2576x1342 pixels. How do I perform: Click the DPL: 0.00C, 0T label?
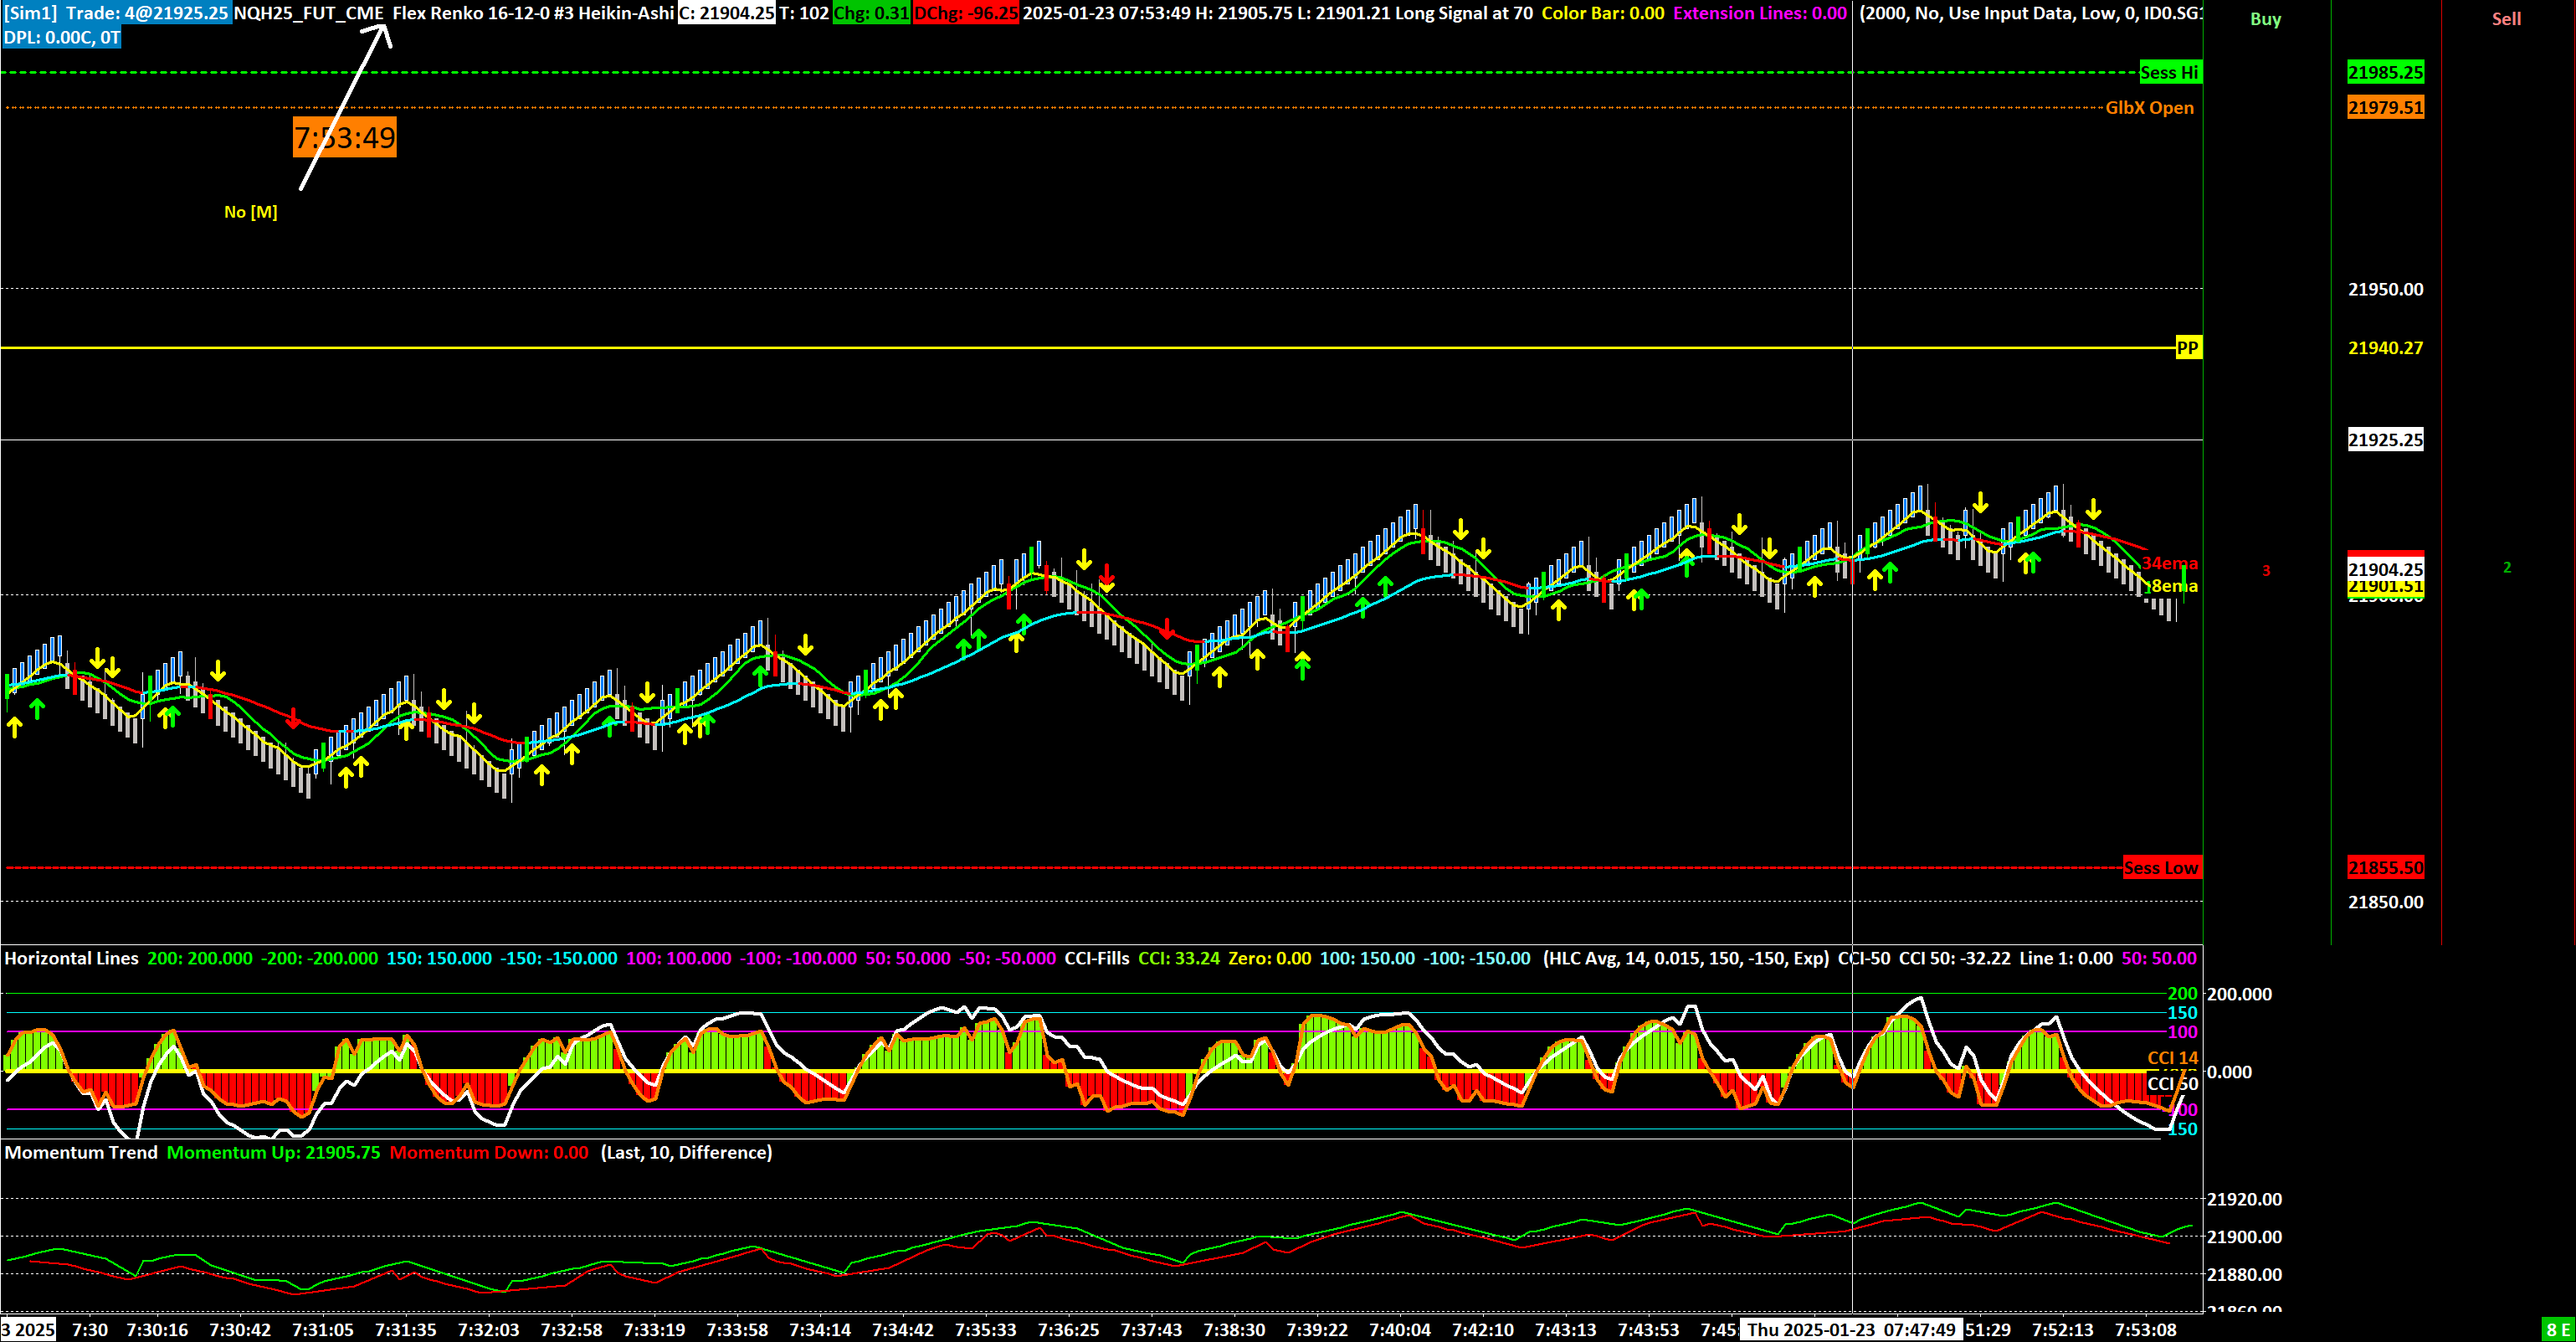61,38
